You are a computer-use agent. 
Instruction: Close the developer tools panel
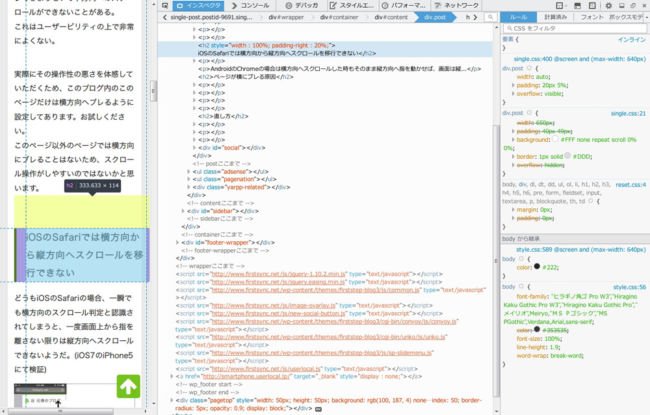pos(645,5)
